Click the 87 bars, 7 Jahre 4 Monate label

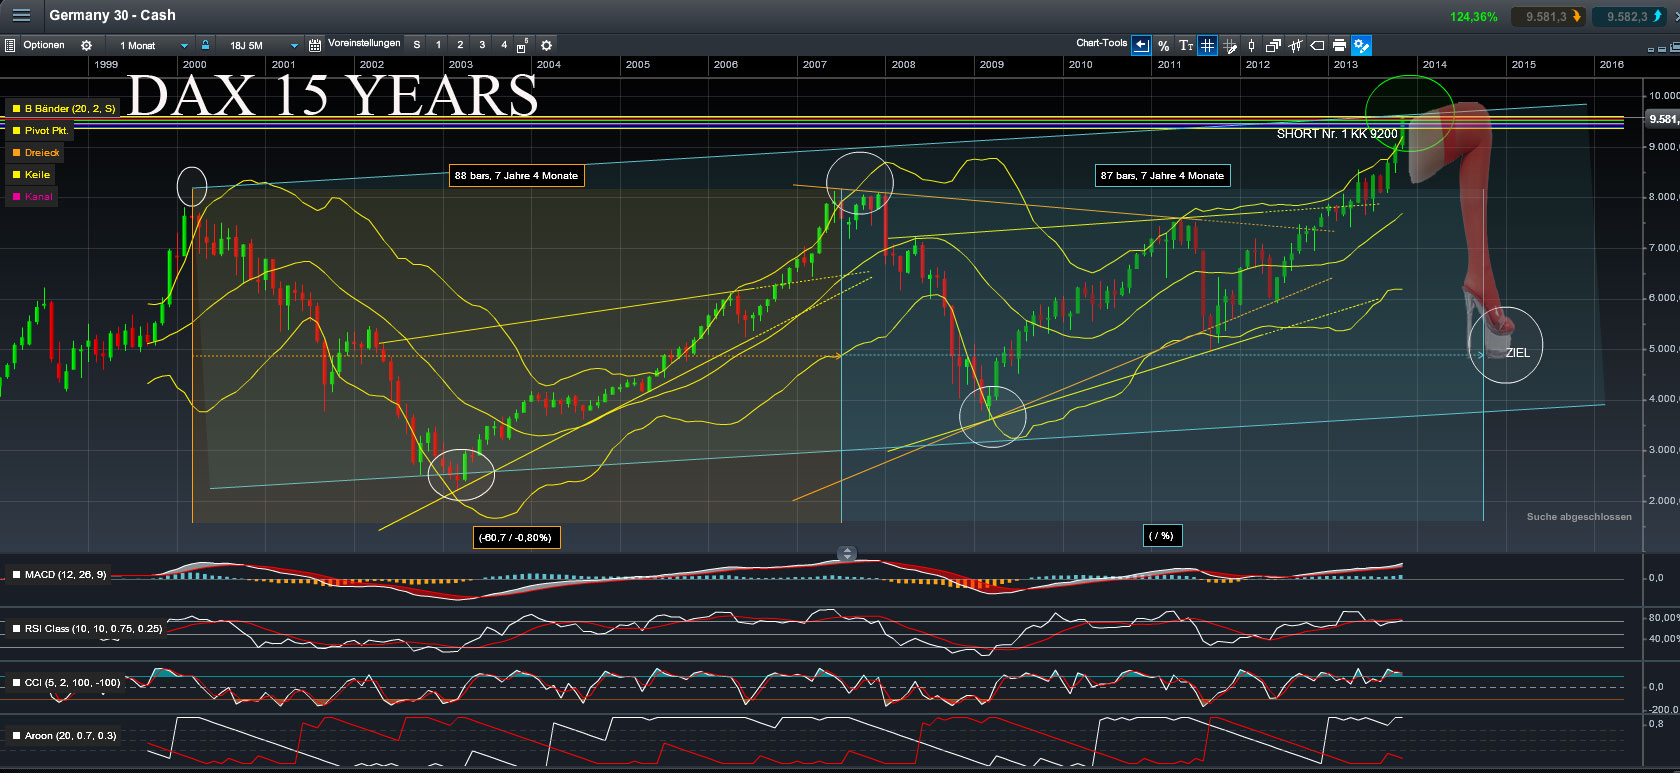coord(1162,175)
